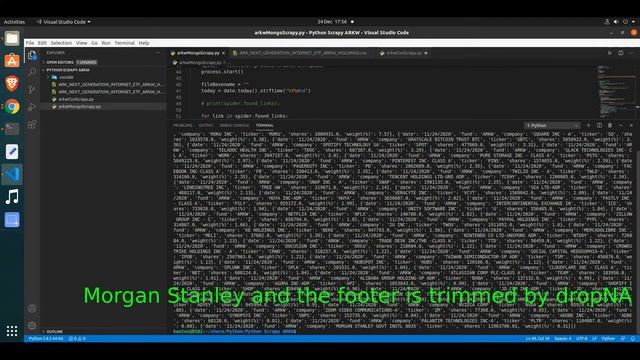Click the status bar errors and warnings
640x360 pixels.
77,339
